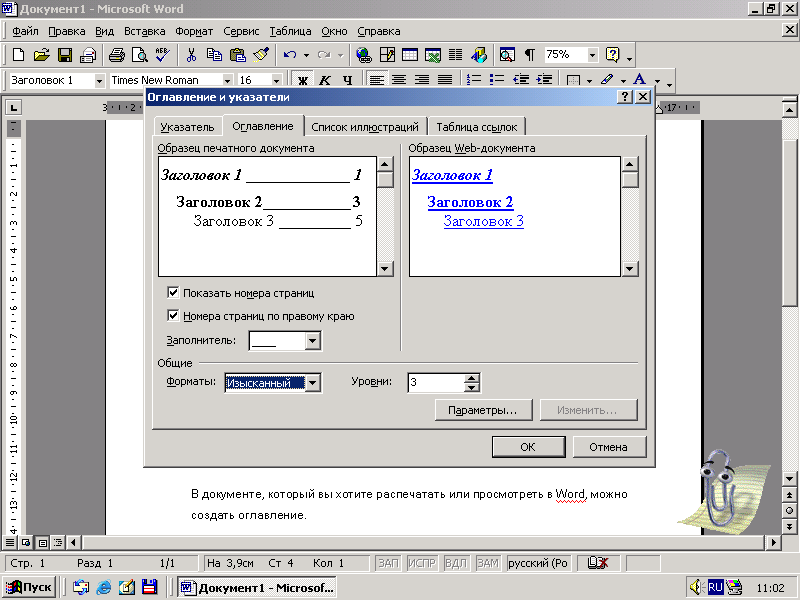Apply font color with letter A
The image size is (800, 600).
pos(639,80)
